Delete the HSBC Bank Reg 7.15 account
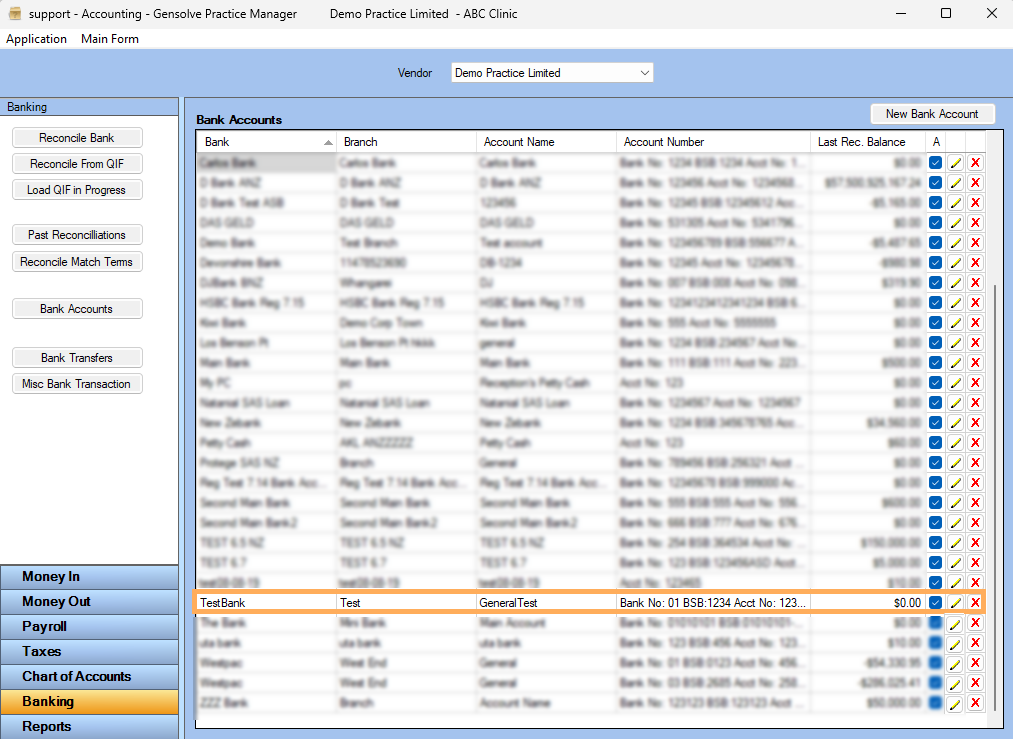The image size is (1013, 739). [976, 303]
